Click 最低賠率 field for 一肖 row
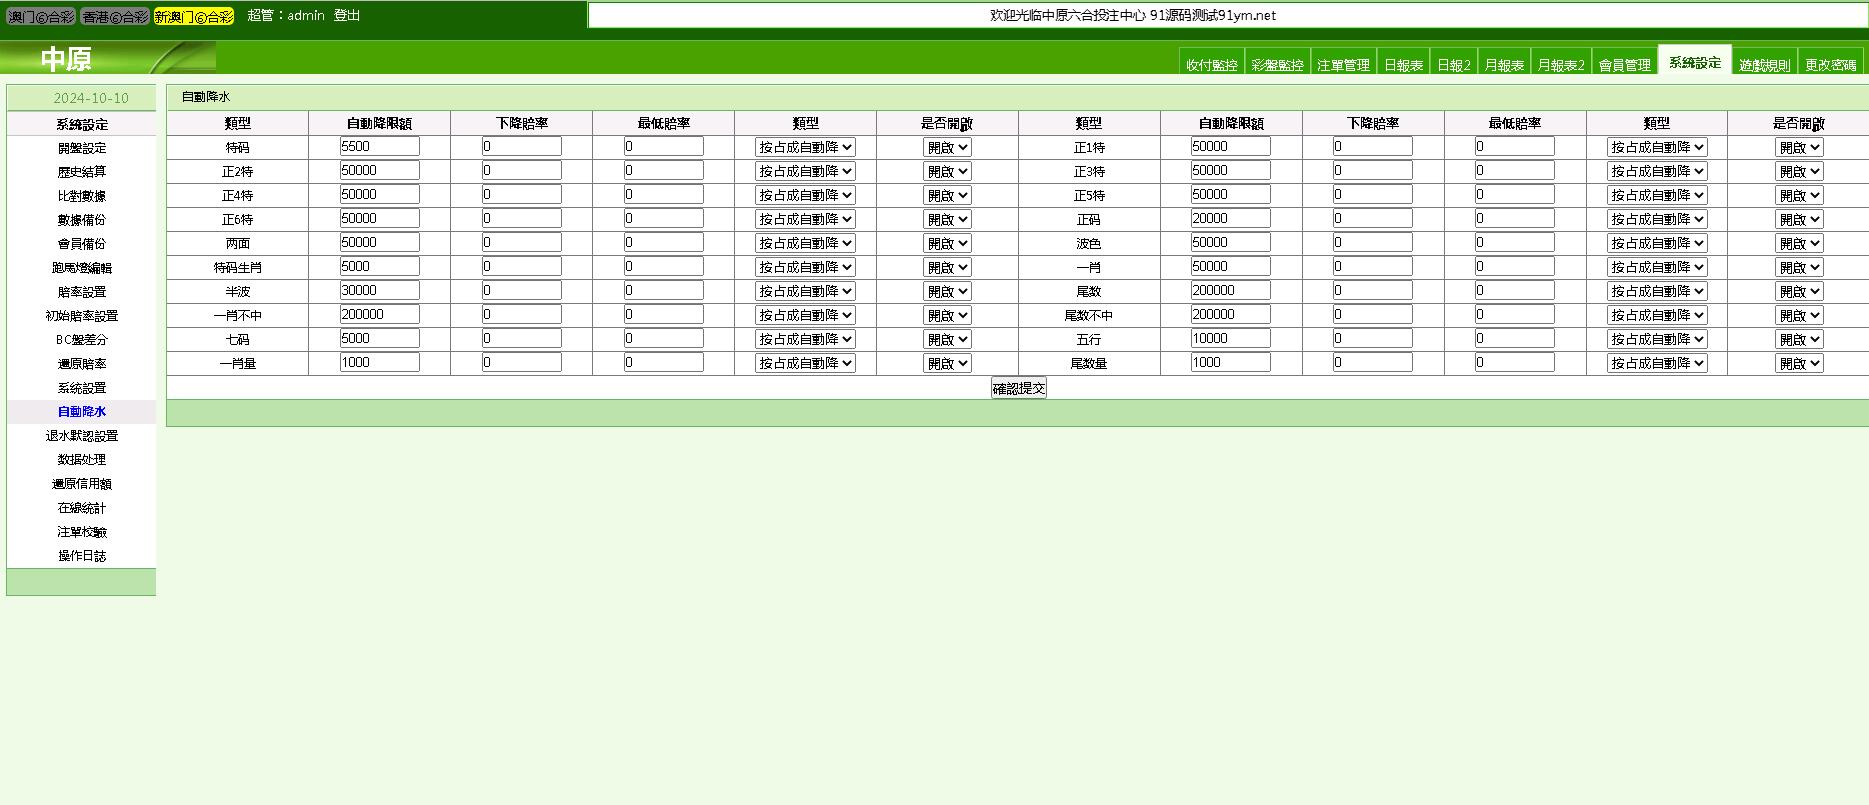Viewport: 1869px width, 805px height. [1515, 266]
